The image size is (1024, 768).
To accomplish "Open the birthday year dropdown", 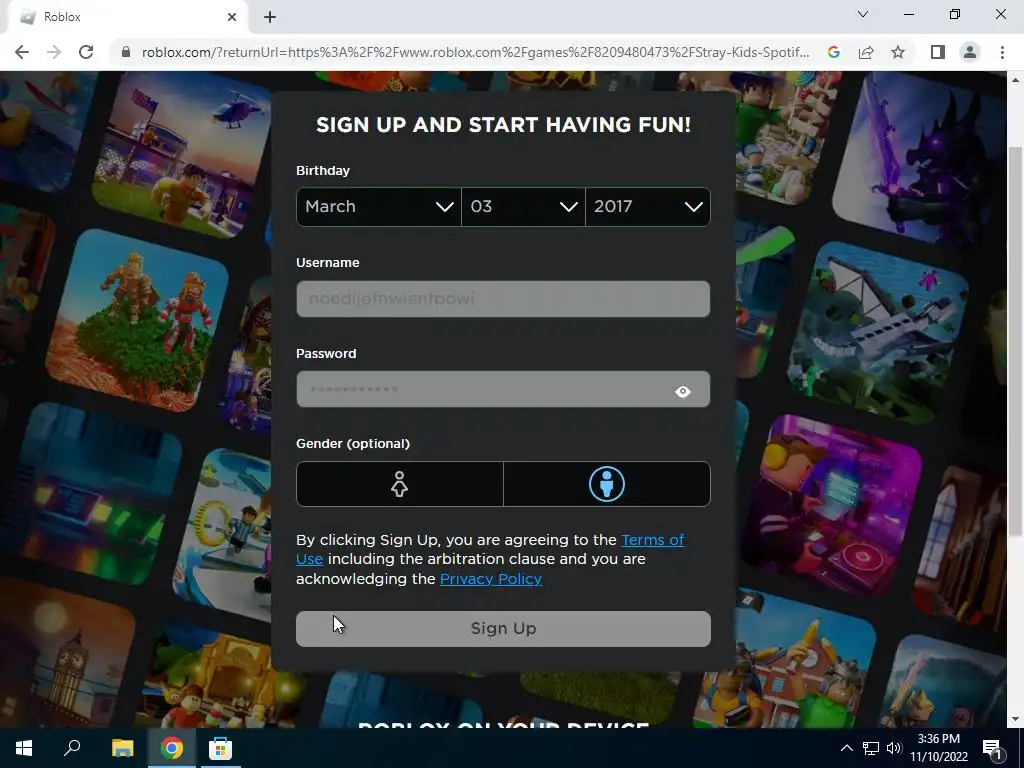I will (648, 206).
